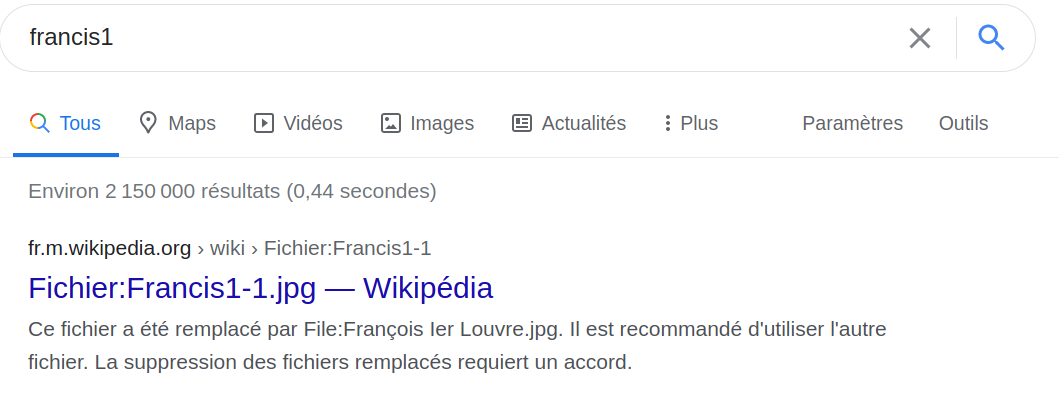
Task: Click the Vidéos play icon
Action: click(x=264, y=123)
